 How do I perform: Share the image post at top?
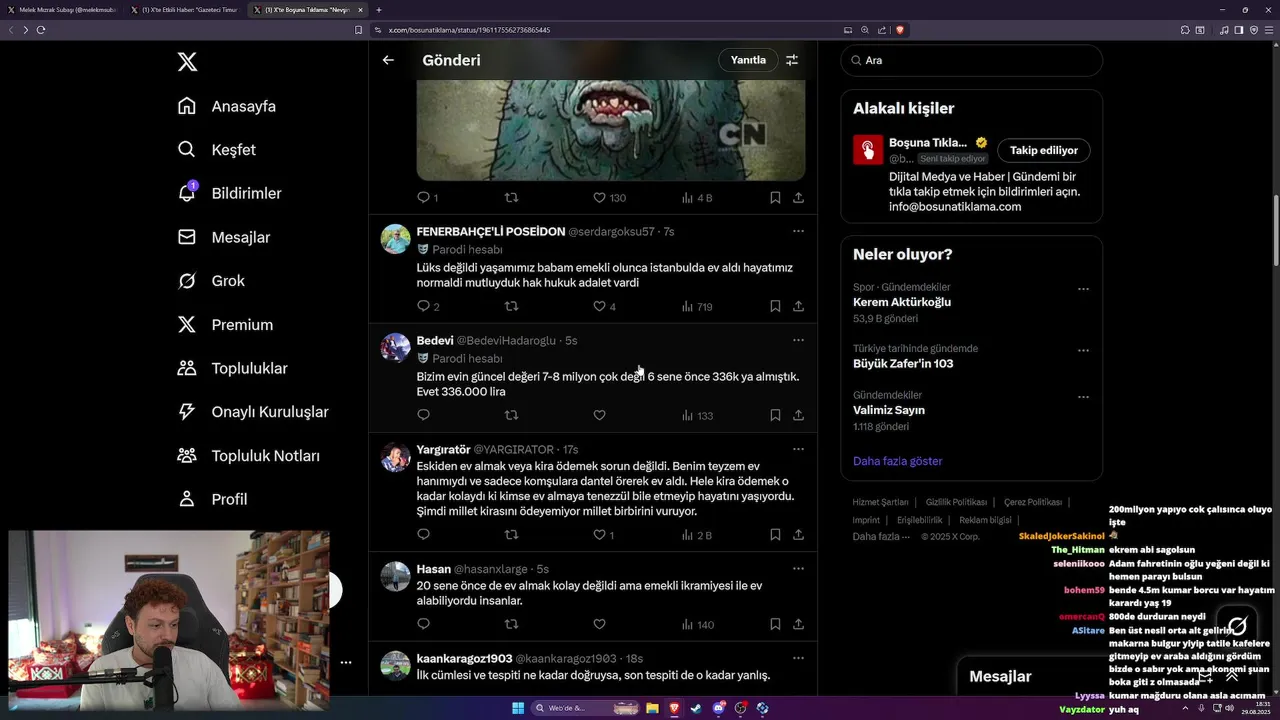[x=798, y=198]
